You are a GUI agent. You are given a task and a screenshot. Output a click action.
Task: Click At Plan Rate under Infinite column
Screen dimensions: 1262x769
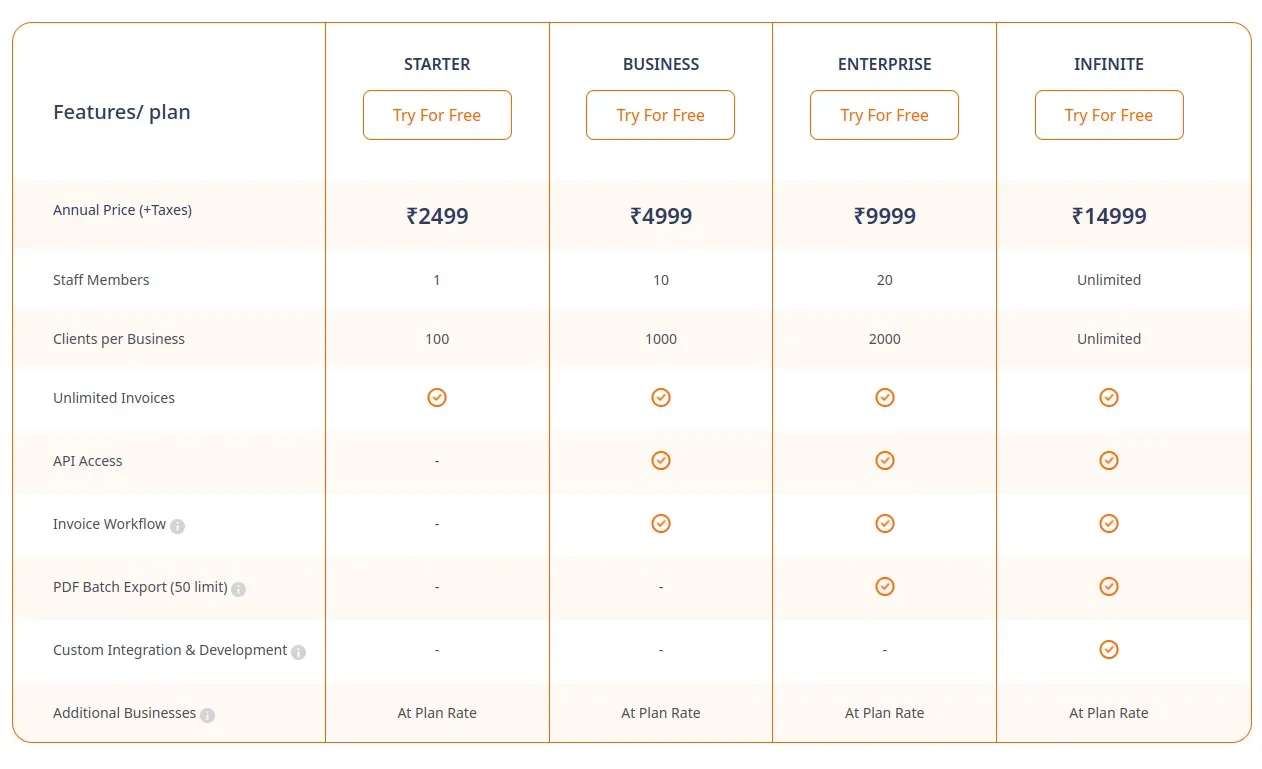pyautogui.click(x=1109, y=713)
